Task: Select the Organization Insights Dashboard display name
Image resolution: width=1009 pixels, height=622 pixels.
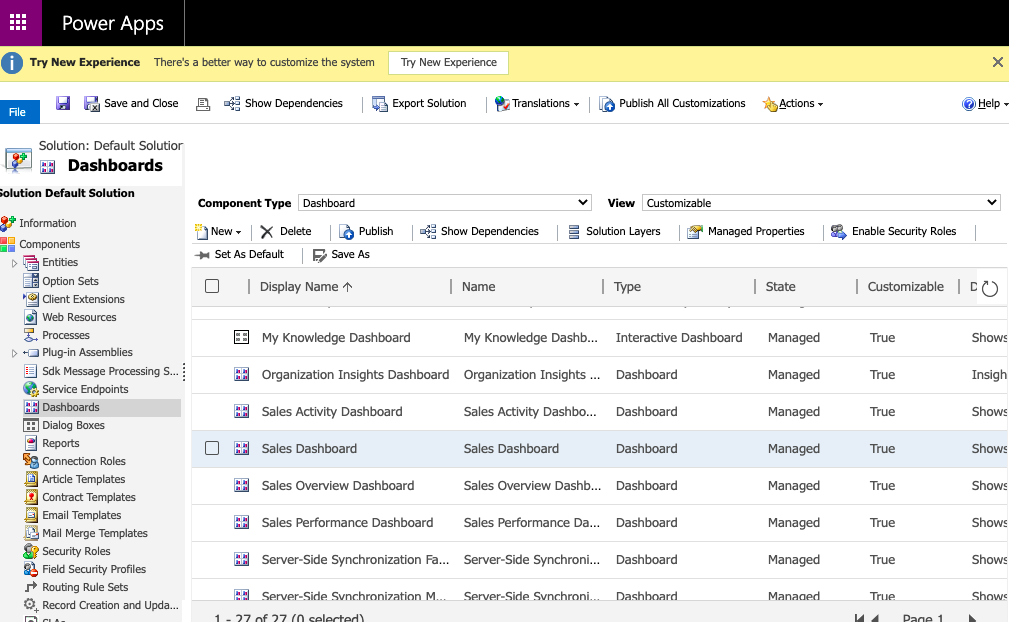Action: pos(355,374)
